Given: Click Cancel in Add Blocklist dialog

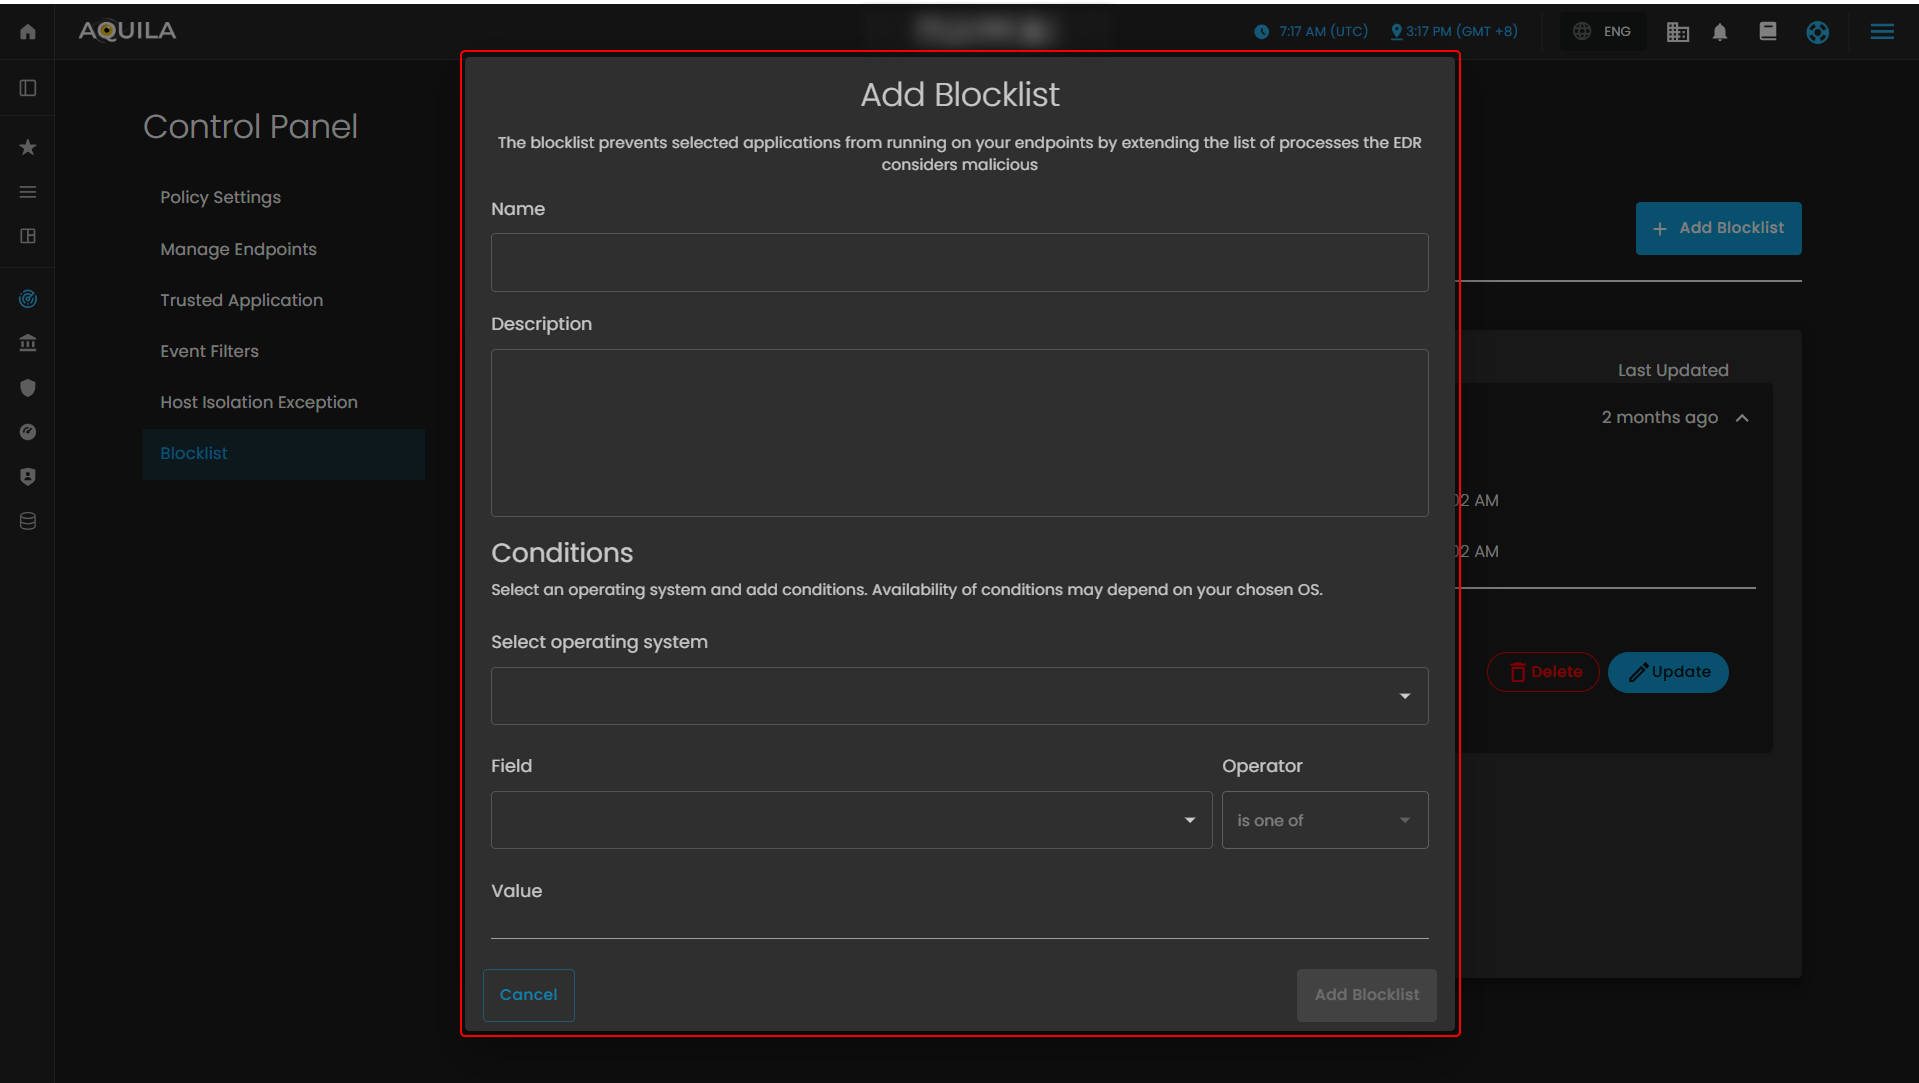Looking at the screenshot, I should coord(528,995).
